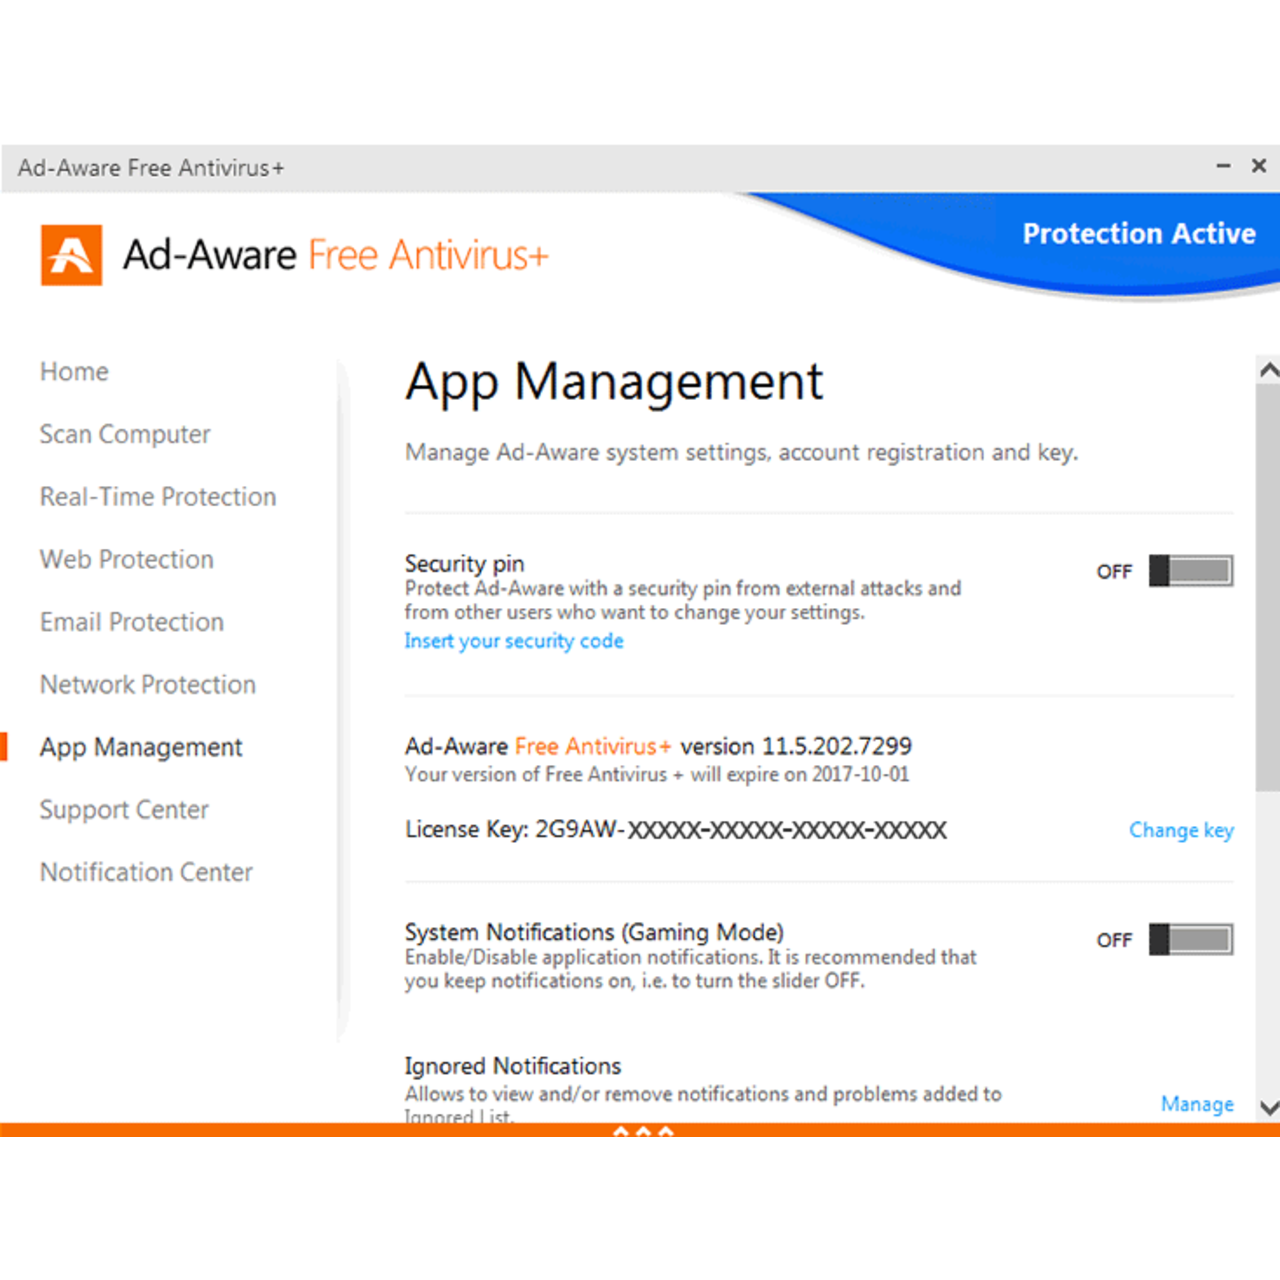
Task: Click the version 11.5.202.7299 text
Action: tap(796, 746)
